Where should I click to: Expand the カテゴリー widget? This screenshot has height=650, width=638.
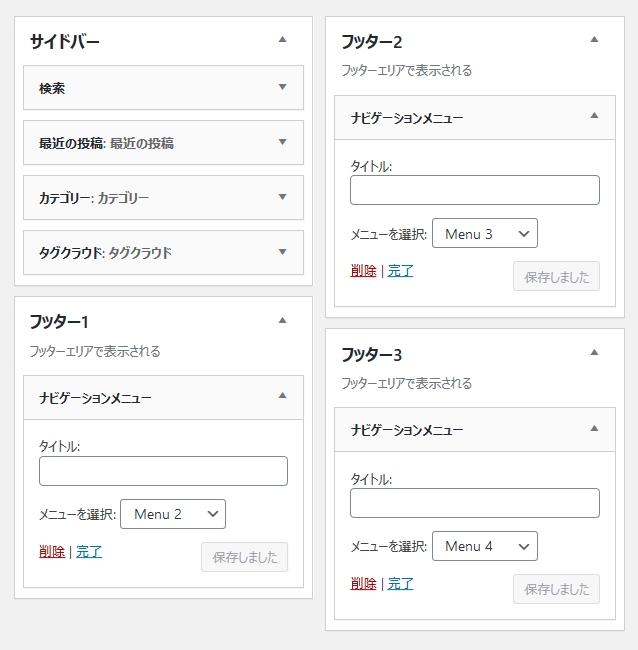click(282, 197)
